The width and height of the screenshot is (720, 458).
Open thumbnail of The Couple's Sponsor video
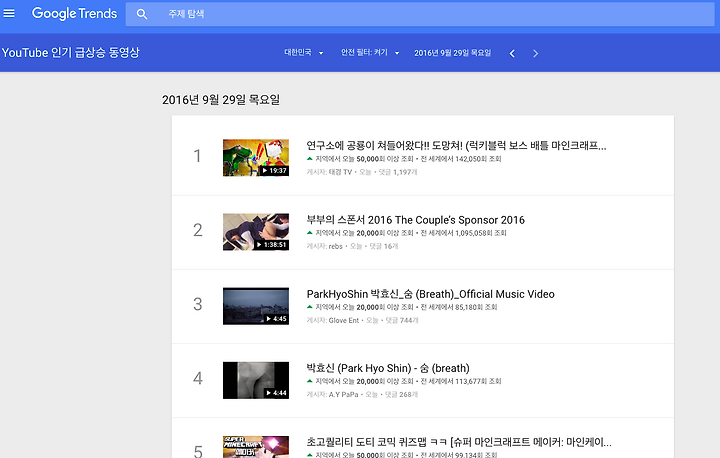click(256, 232)
